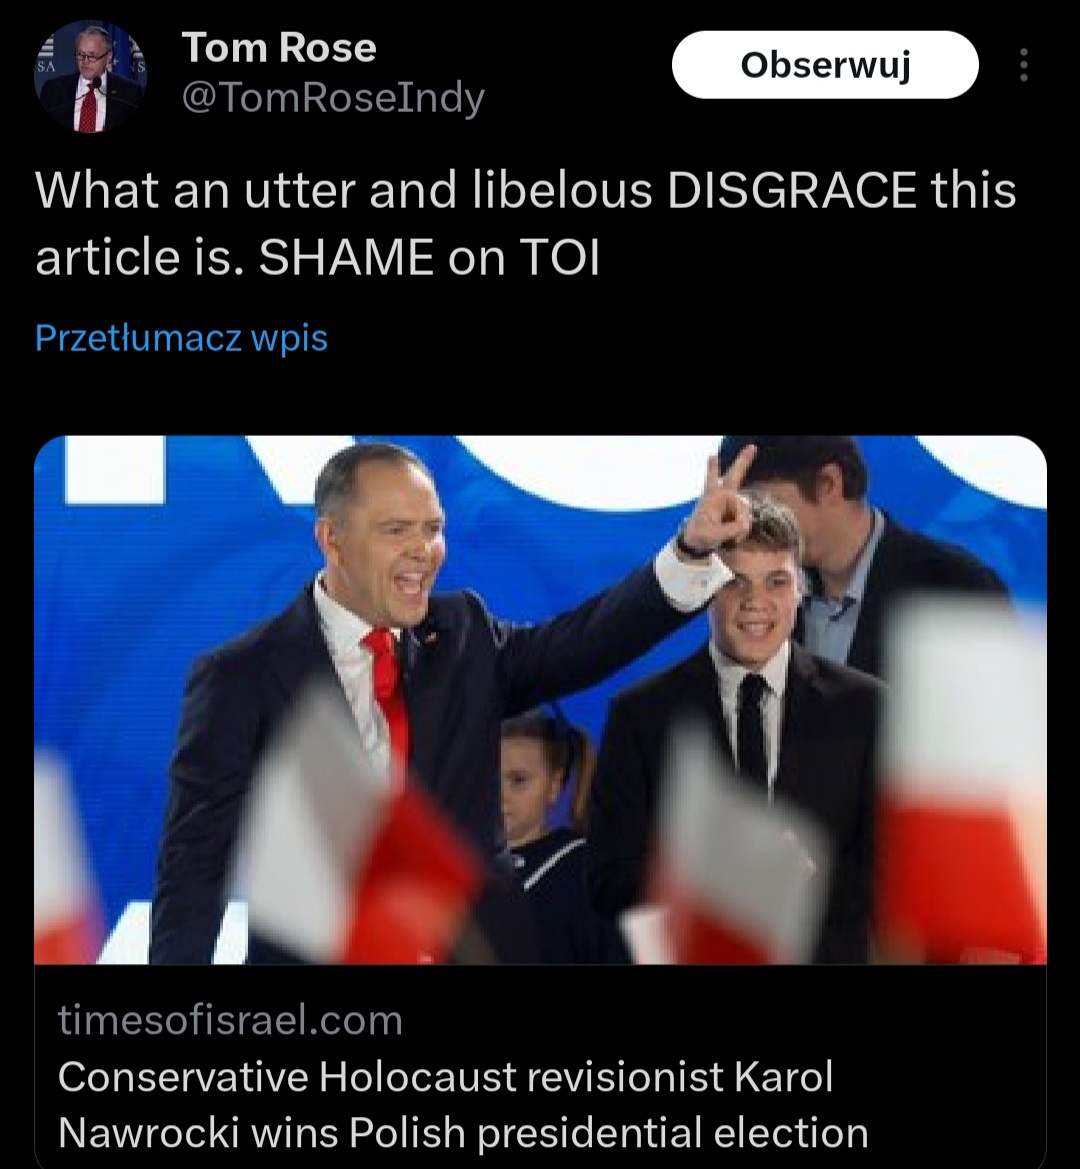Open the Tom Rose display name

coord(280,48)
